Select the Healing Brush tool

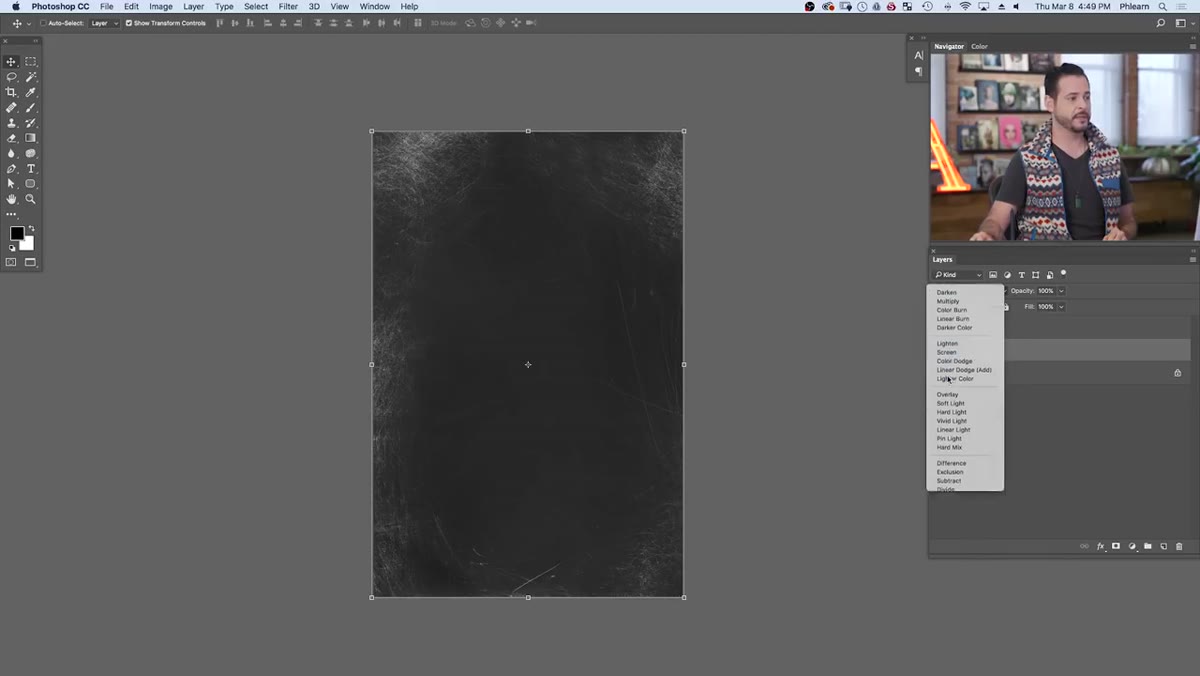click(11, 107)
